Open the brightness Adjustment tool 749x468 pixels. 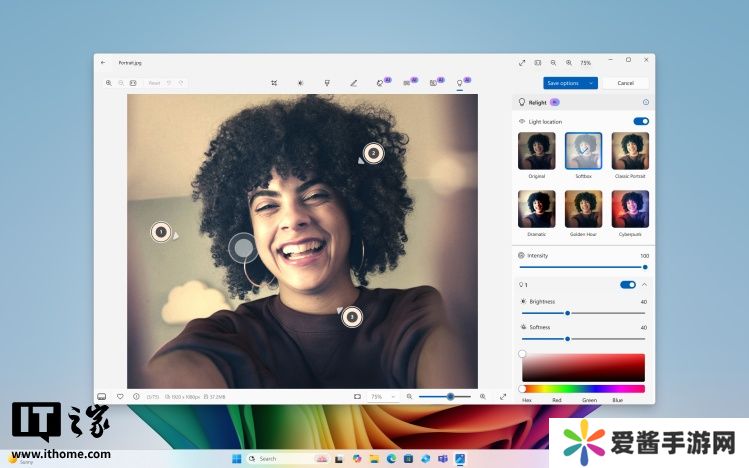tap(300, 83)
